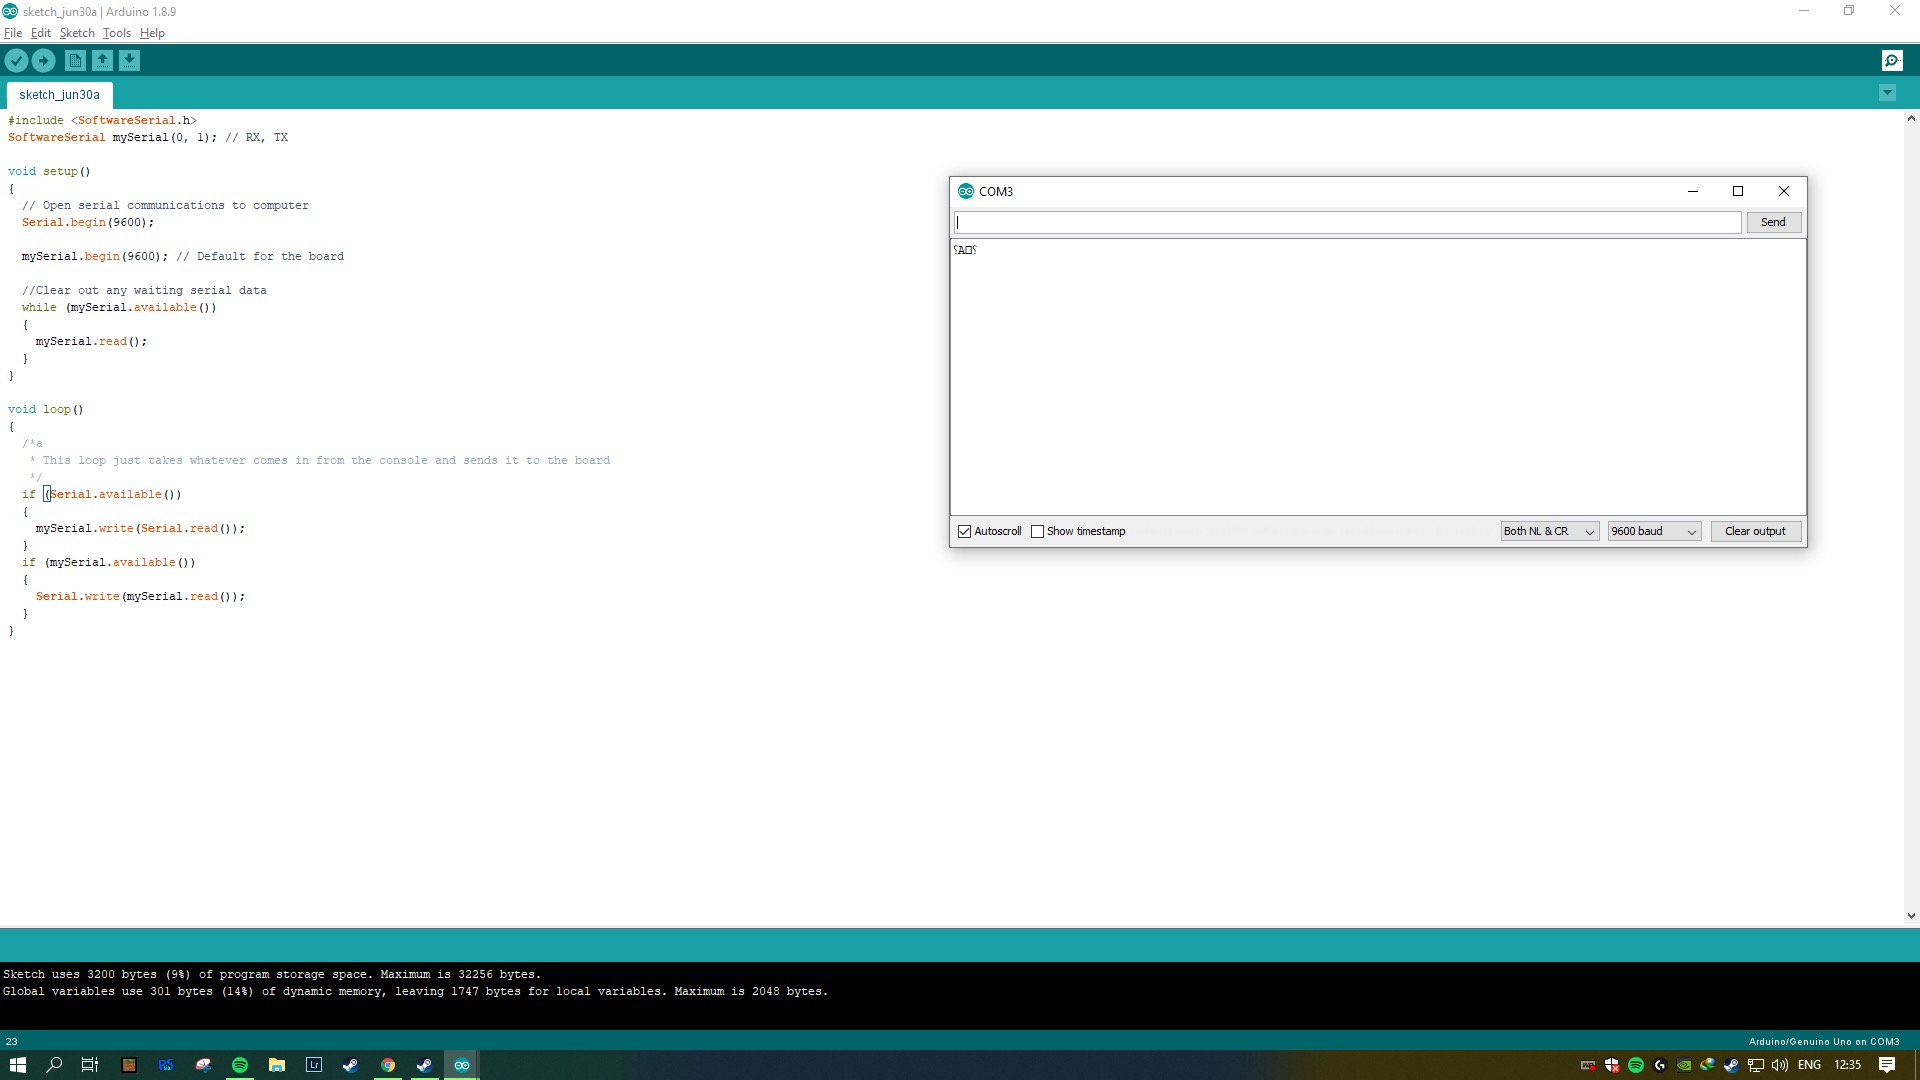Open the 9600 baud rate dropdown
This screenshot has height=1080, width=1920.
coord(1654,532)
